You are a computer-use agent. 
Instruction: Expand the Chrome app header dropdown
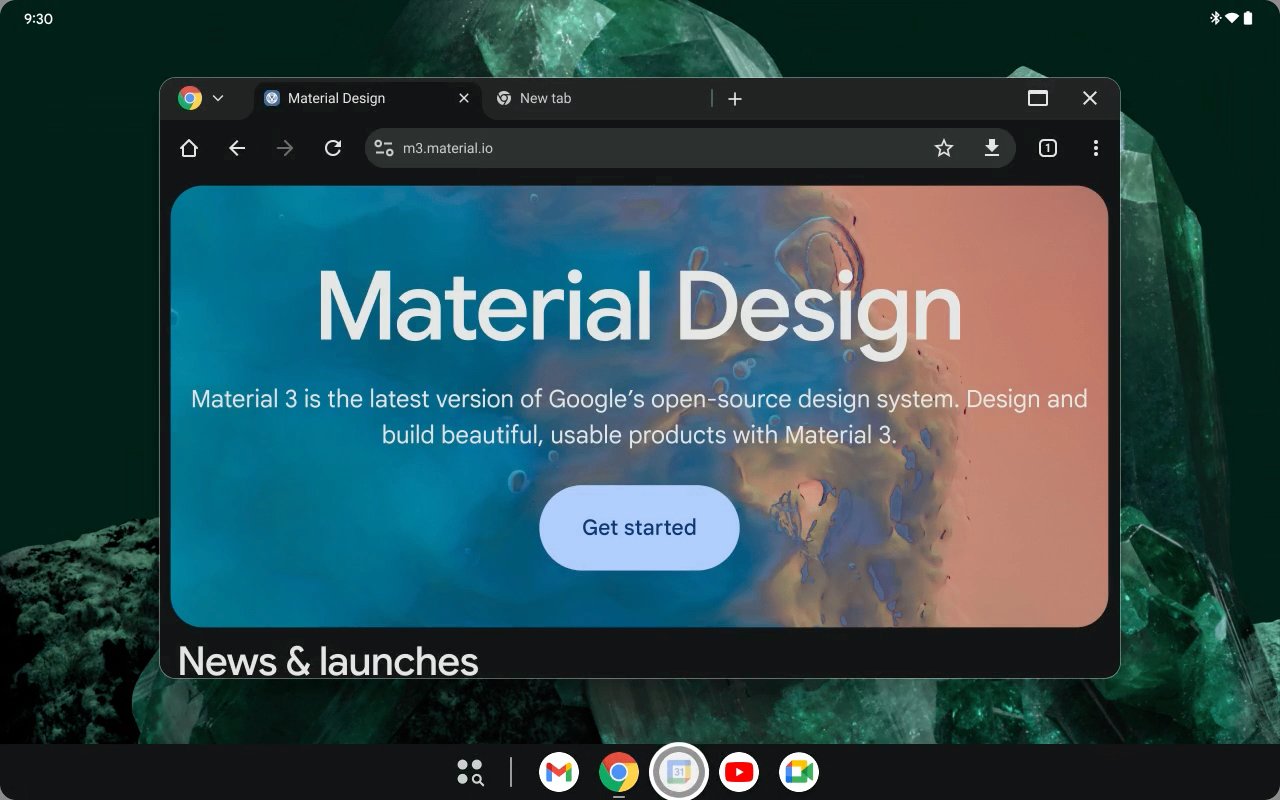[218, 98]
